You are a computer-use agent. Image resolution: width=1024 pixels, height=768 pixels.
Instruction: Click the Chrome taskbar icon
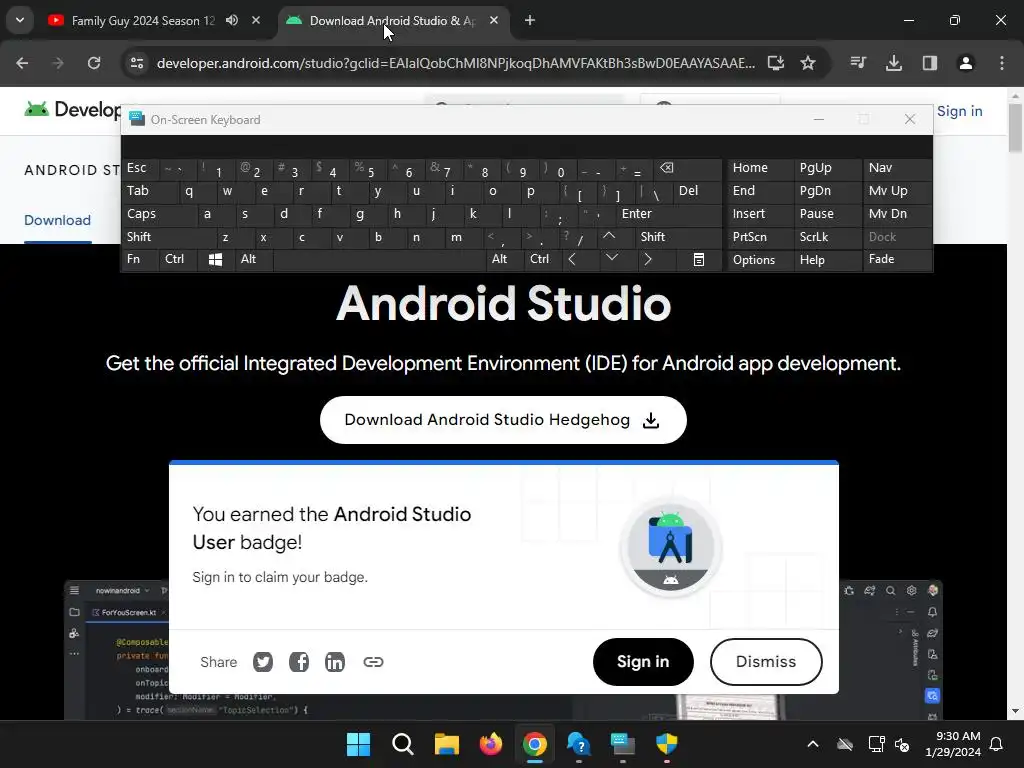534,744
